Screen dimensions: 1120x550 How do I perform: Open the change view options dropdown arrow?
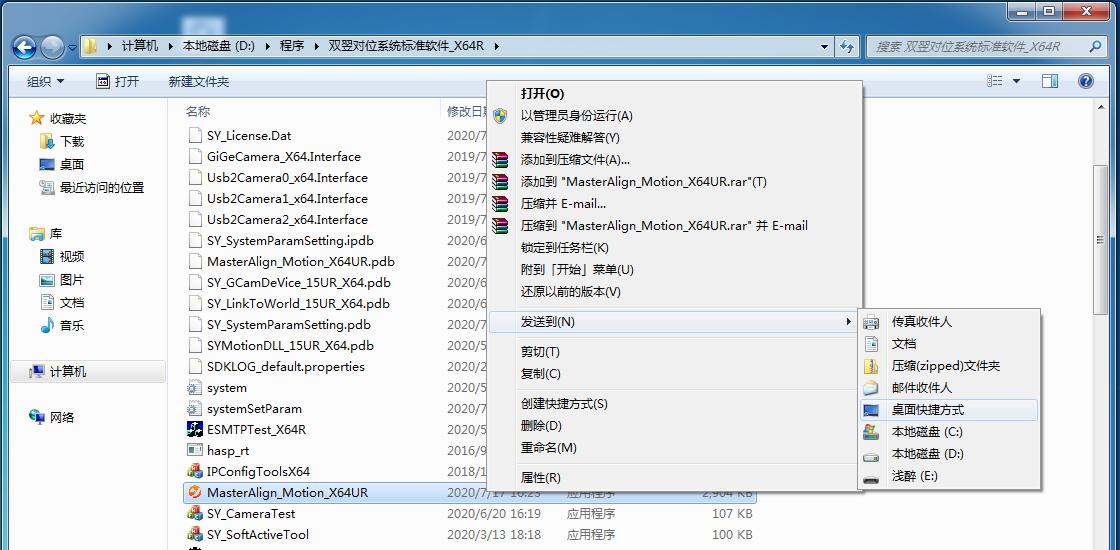(x=1017, y=81)
